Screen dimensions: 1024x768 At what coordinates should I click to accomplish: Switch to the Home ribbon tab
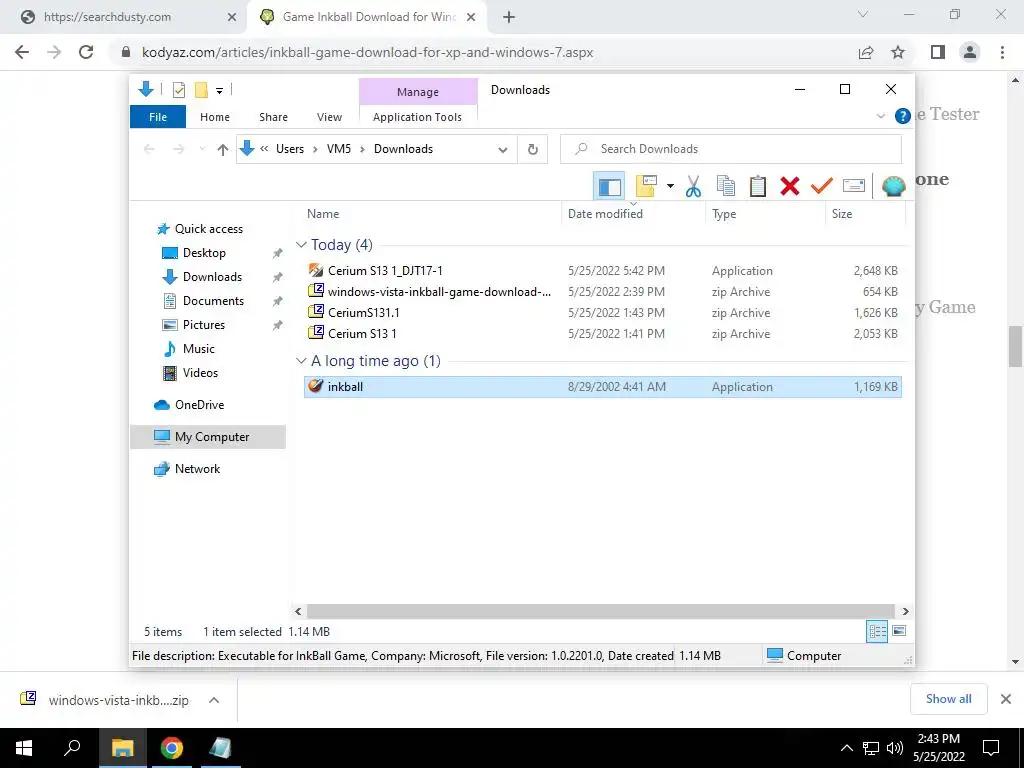point(215,117)
